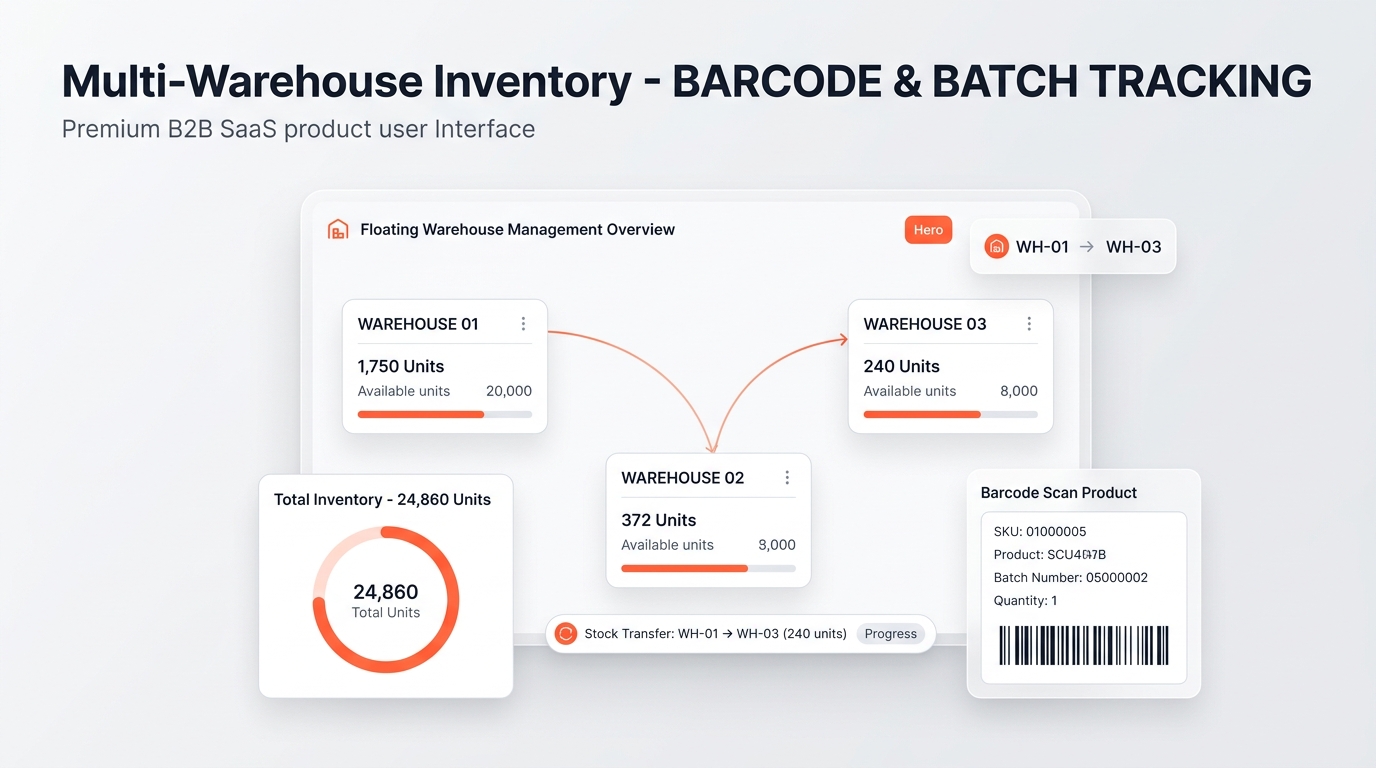
Task: Click the Stock Transfer refresh icon
Action: point(566,633)
